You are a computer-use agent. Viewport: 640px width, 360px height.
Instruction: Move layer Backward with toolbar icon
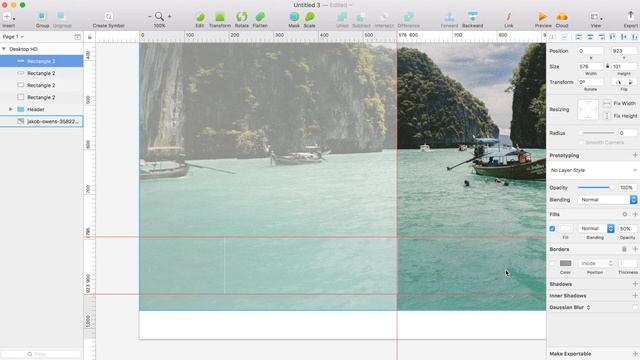coord(472,17)
